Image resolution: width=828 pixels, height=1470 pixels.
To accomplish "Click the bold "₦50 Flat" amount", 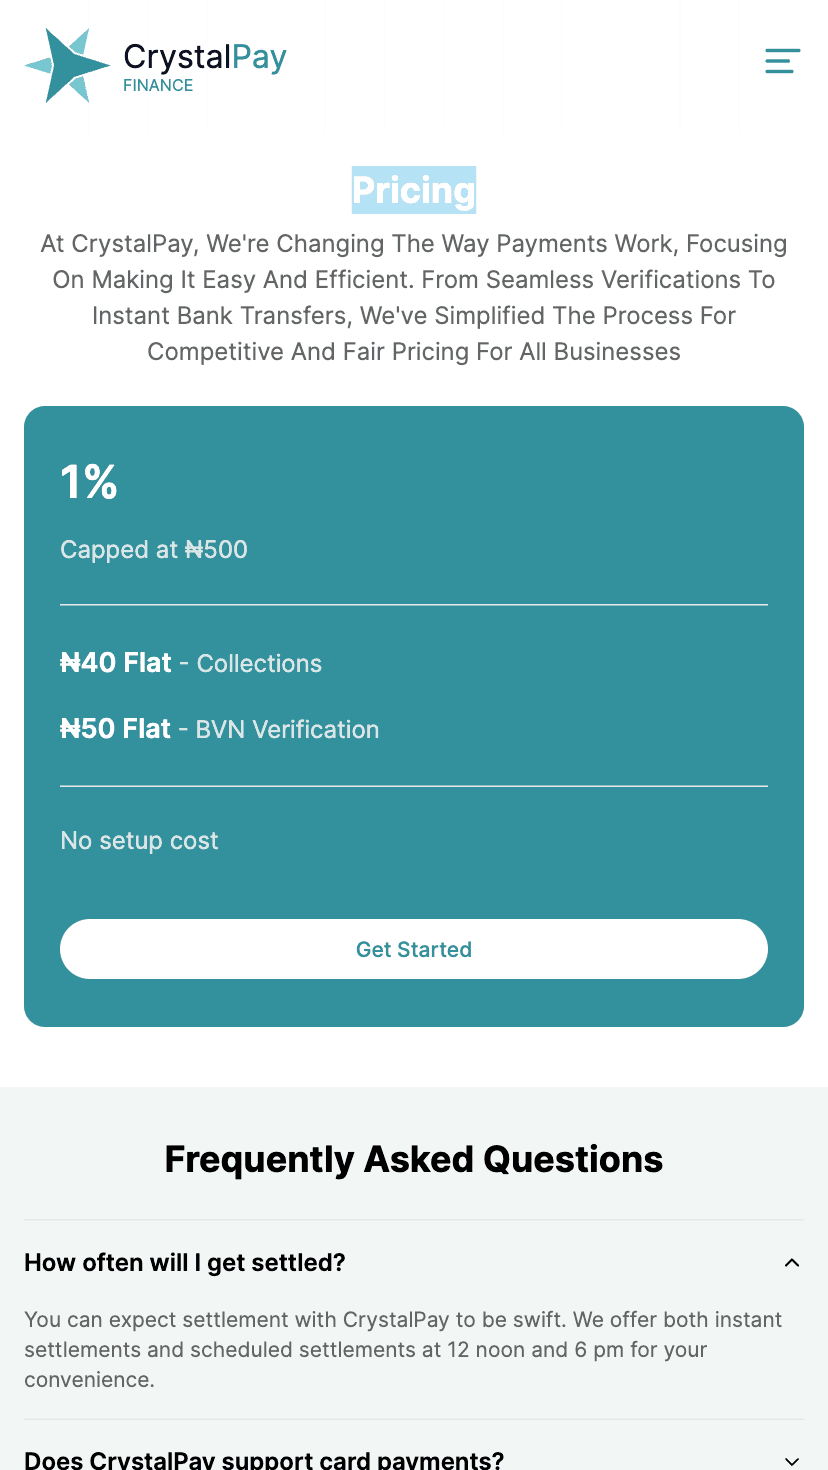I will click(116, 729).
